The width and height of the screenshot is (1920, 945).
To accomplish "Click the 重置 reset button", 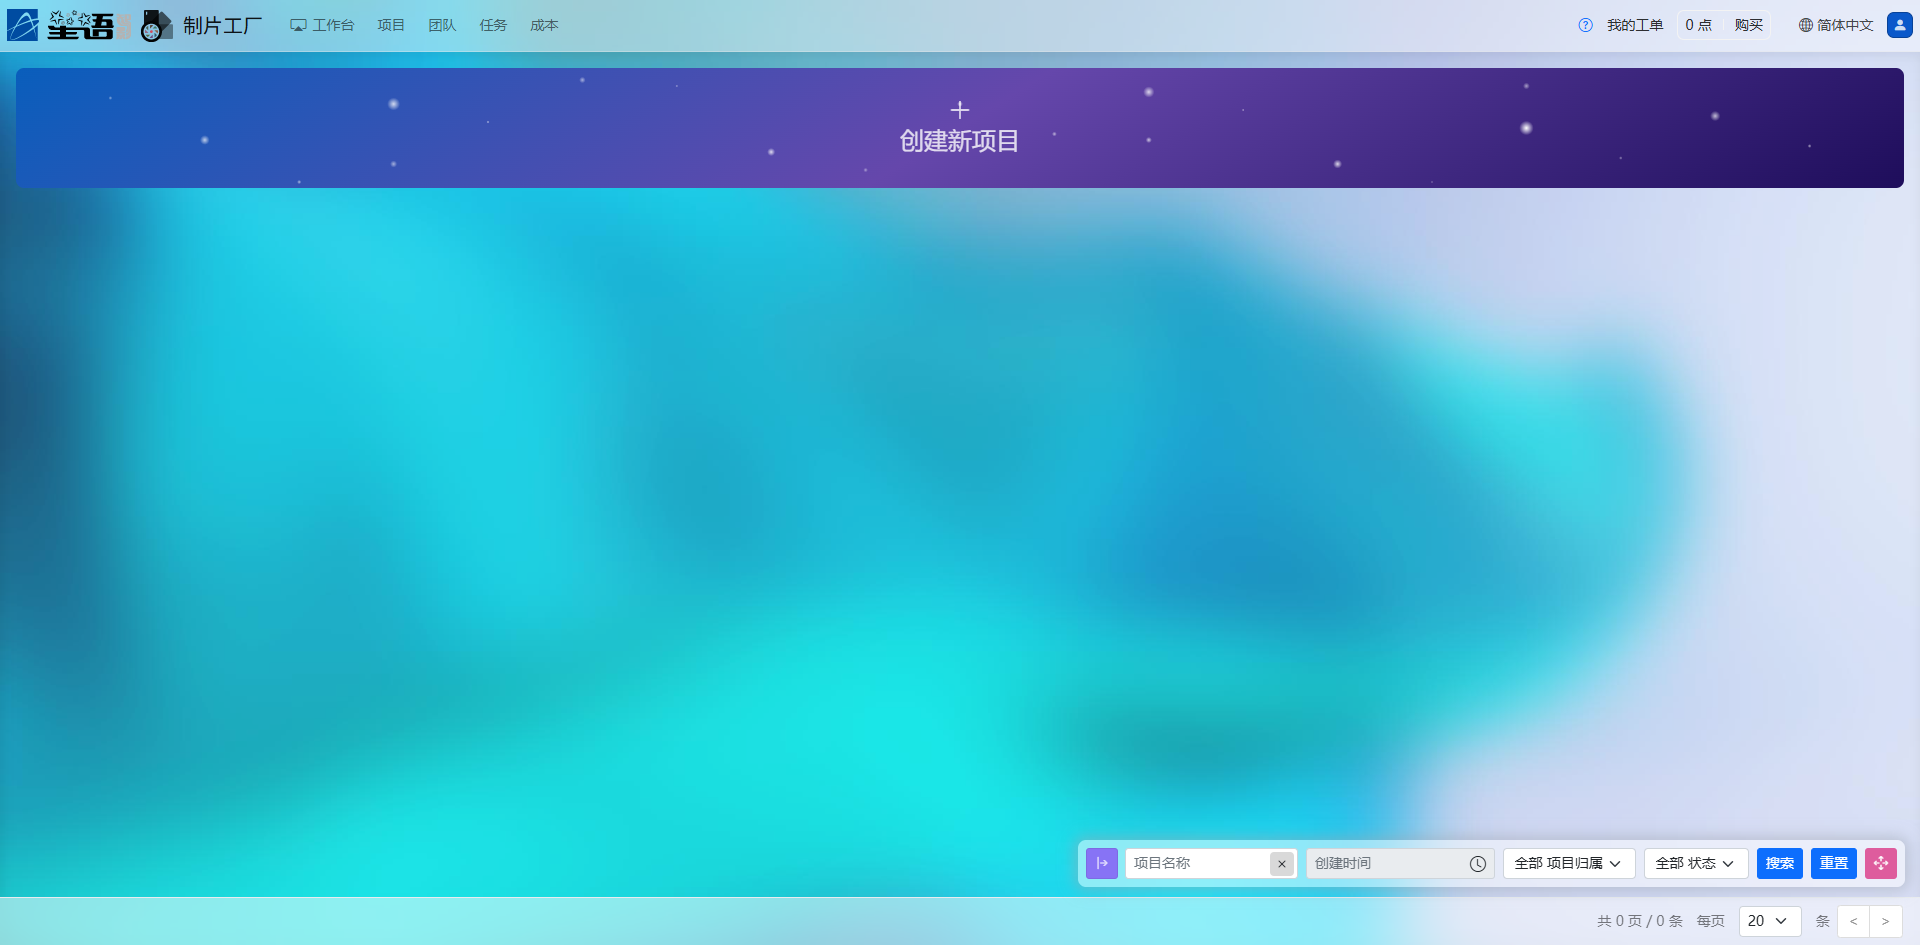I will (x=1833, y=863).
